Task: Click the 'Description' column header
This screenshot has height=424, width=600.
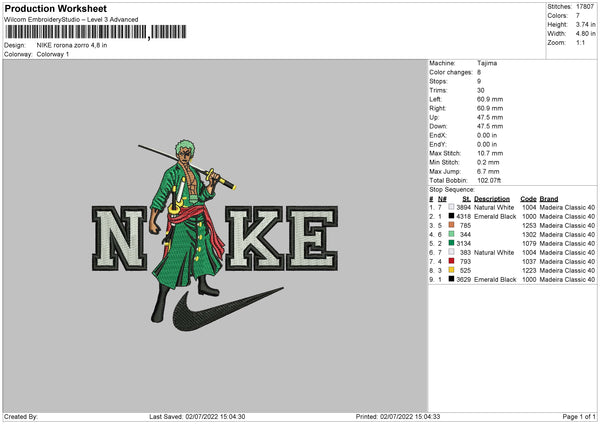Action: click(492, 199)
